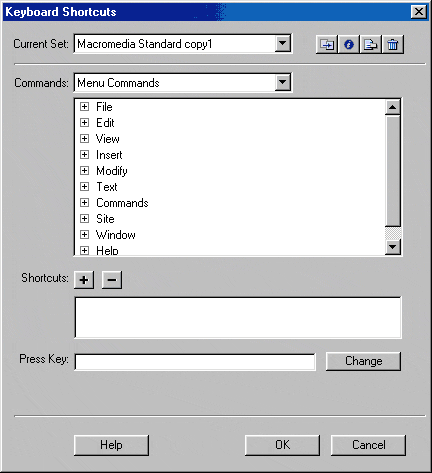Click the Export Set as HTML icon

(371, 44)
